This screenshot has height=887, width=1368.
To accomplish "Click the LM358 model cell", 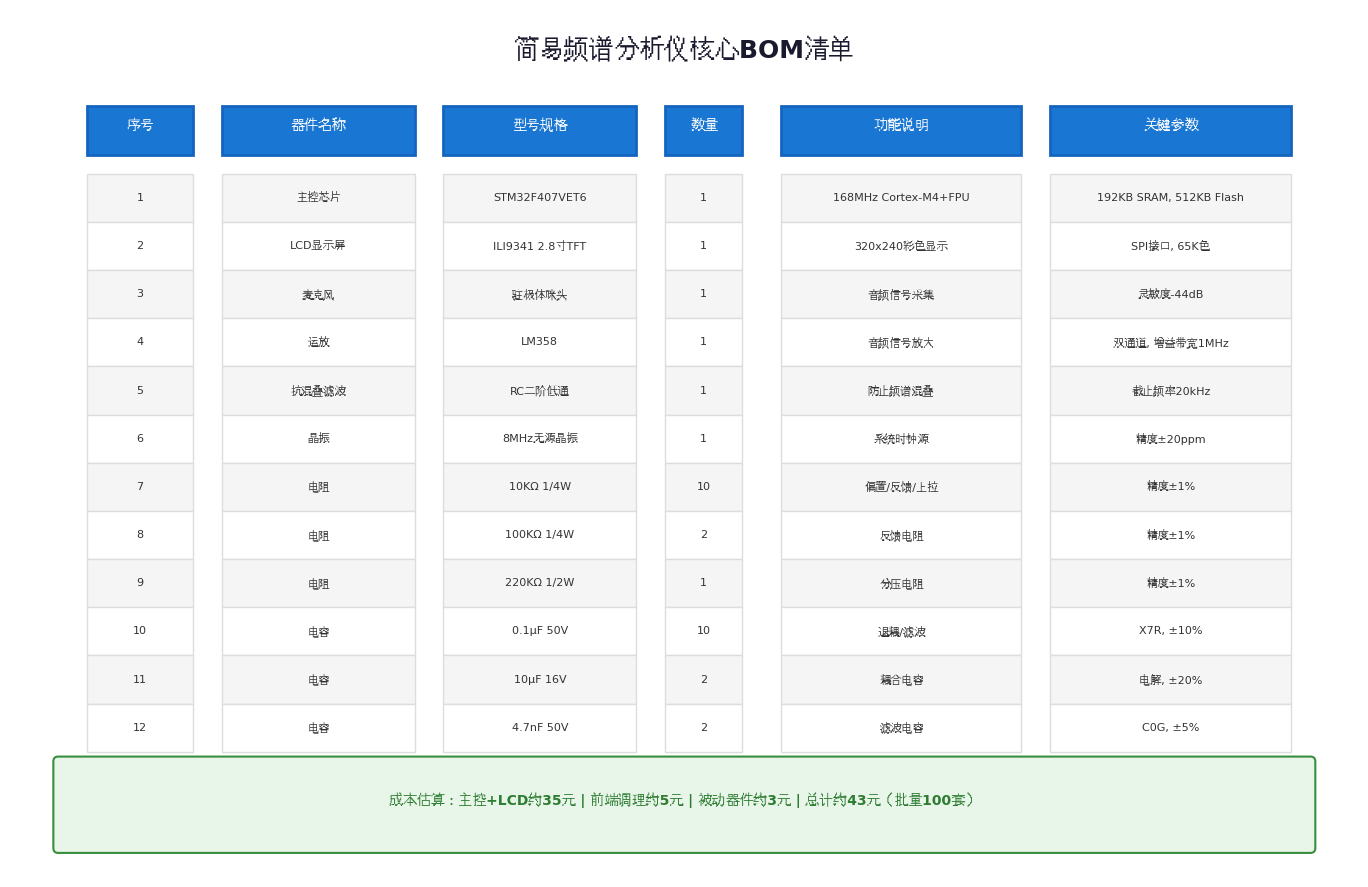I will point(540,342).
